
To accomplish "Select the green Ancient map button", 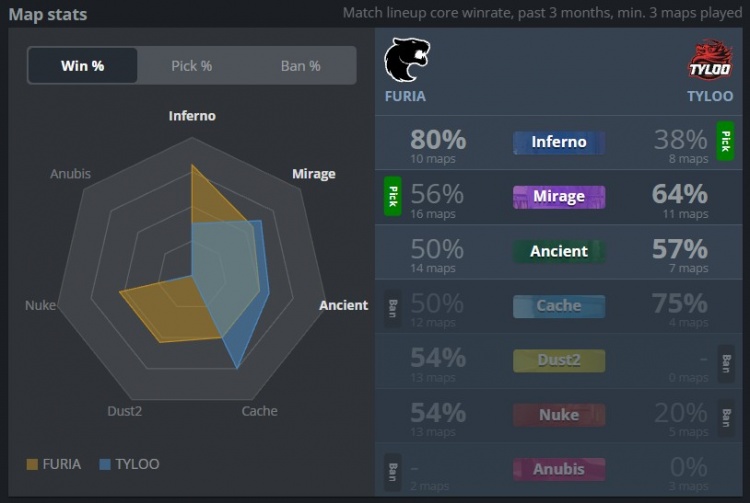I will point(559,251).
